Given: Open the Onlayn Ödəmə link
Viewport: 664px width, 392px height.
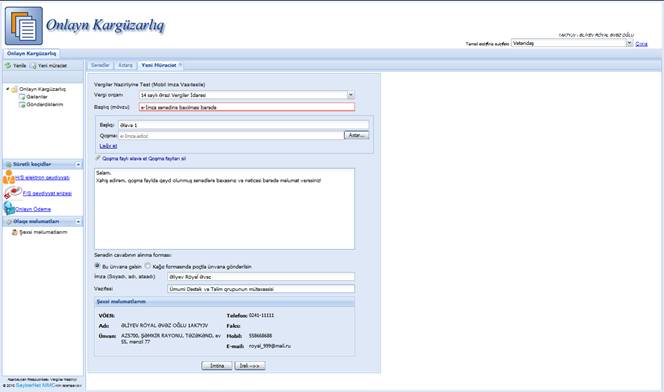Looking at the screenshot, I should click(33, 209).
